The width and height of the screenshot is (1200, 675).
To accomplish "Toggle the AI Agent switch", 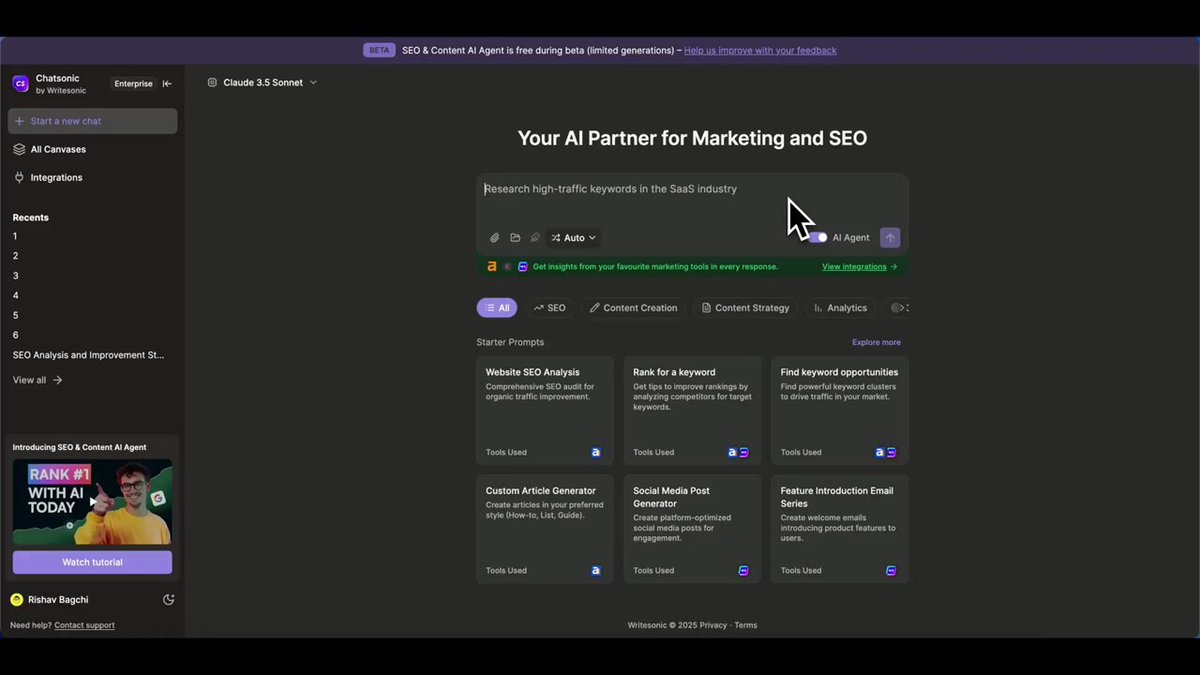I will click(x=818, y=238).
